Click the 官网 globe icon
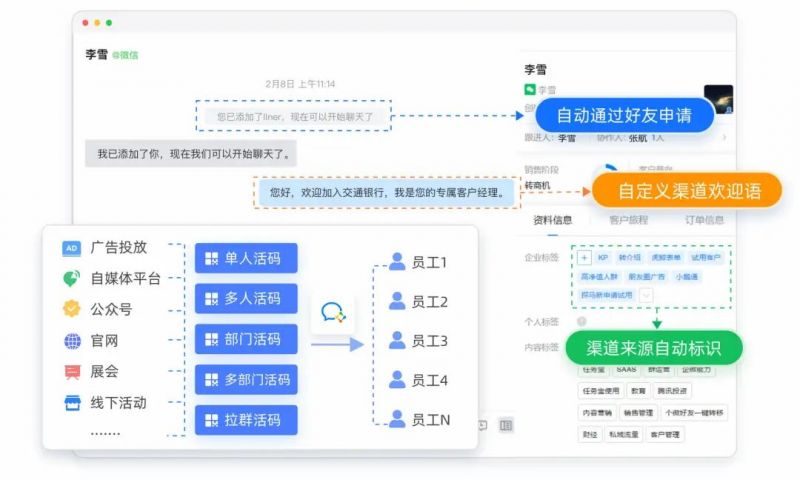 point(72,341)
